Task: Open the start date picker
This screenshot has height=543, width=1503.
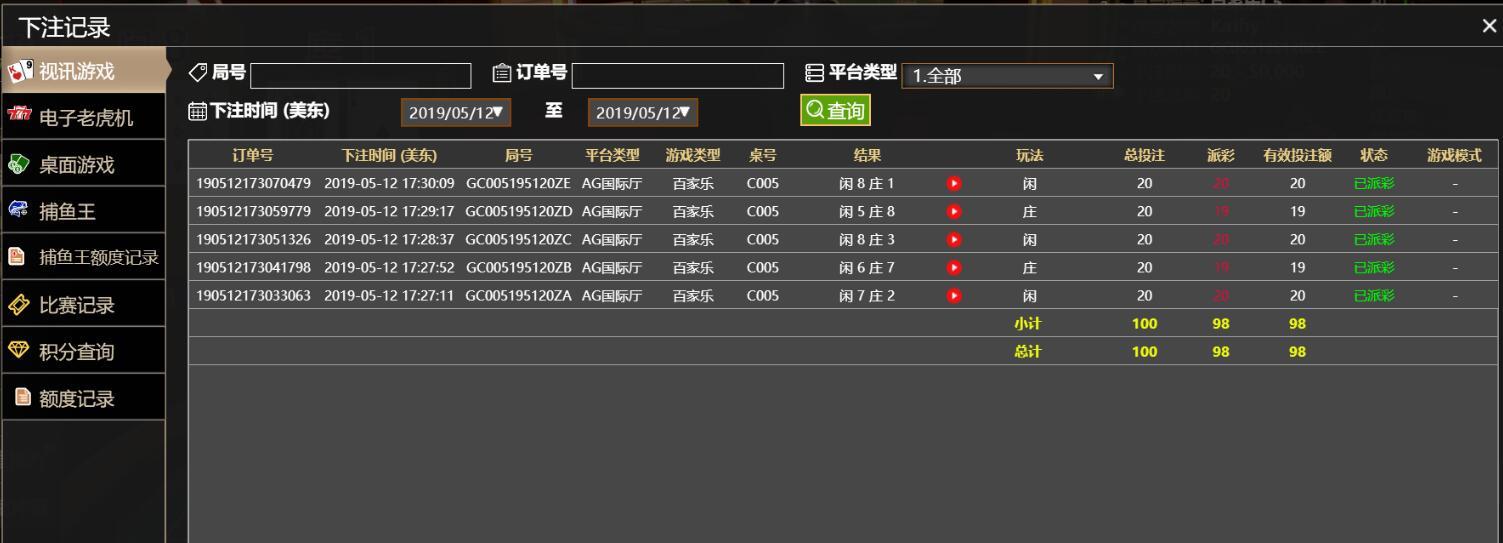Action: (456, 113)
